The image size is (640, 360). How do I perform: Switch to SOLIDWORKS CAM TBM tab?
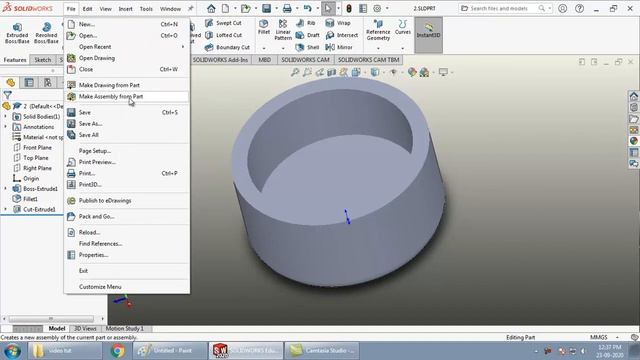[x=369, y=60]
